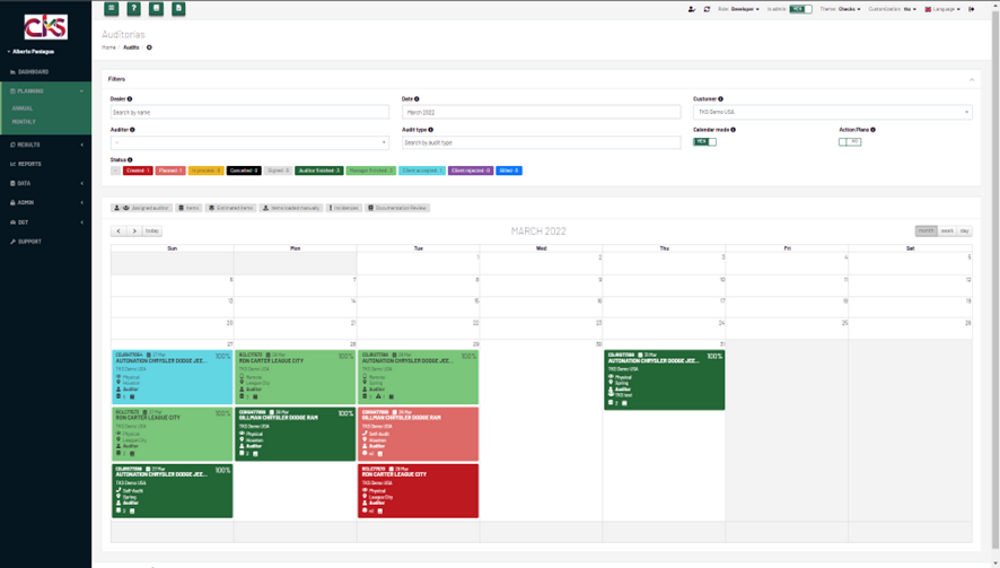Filter by the red Created status badge
This screenshot has height=568, width=1000.
[138, 171]
